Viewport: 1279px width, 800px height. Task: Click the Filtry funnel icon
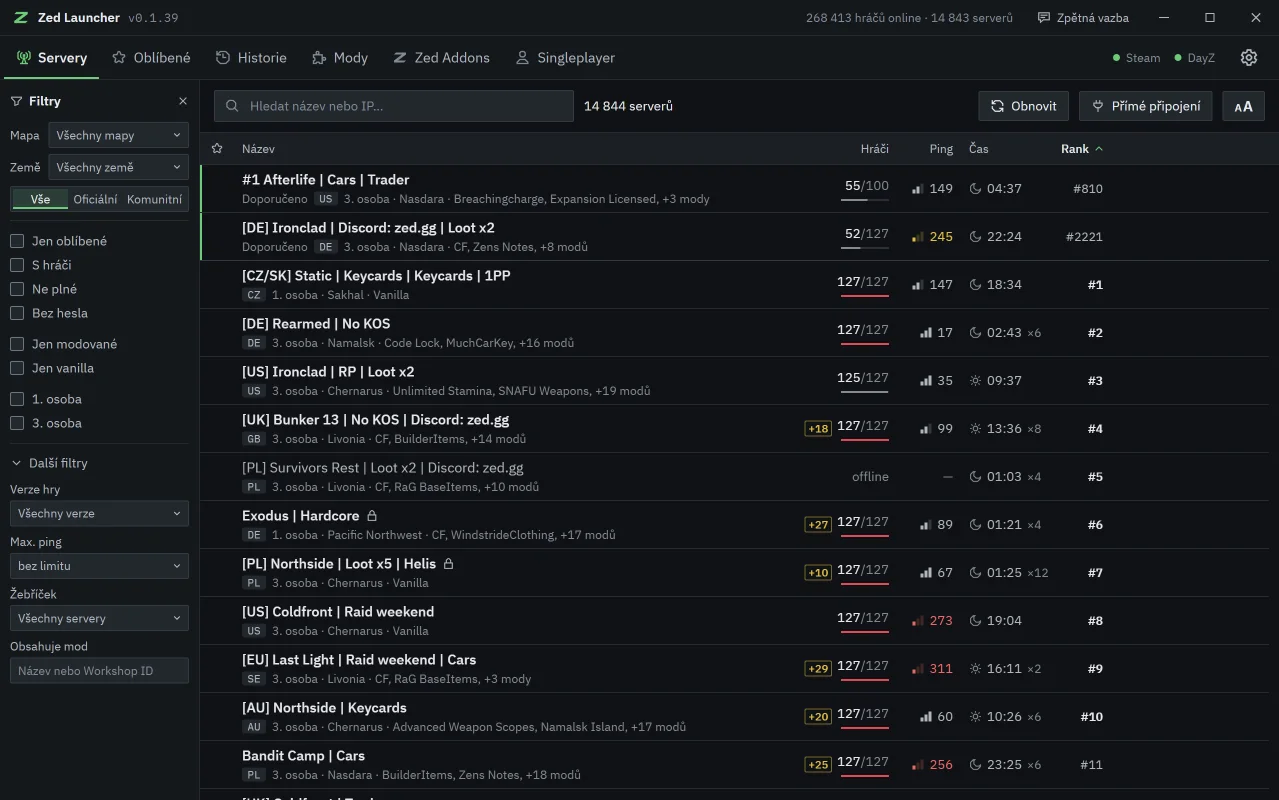17,101
